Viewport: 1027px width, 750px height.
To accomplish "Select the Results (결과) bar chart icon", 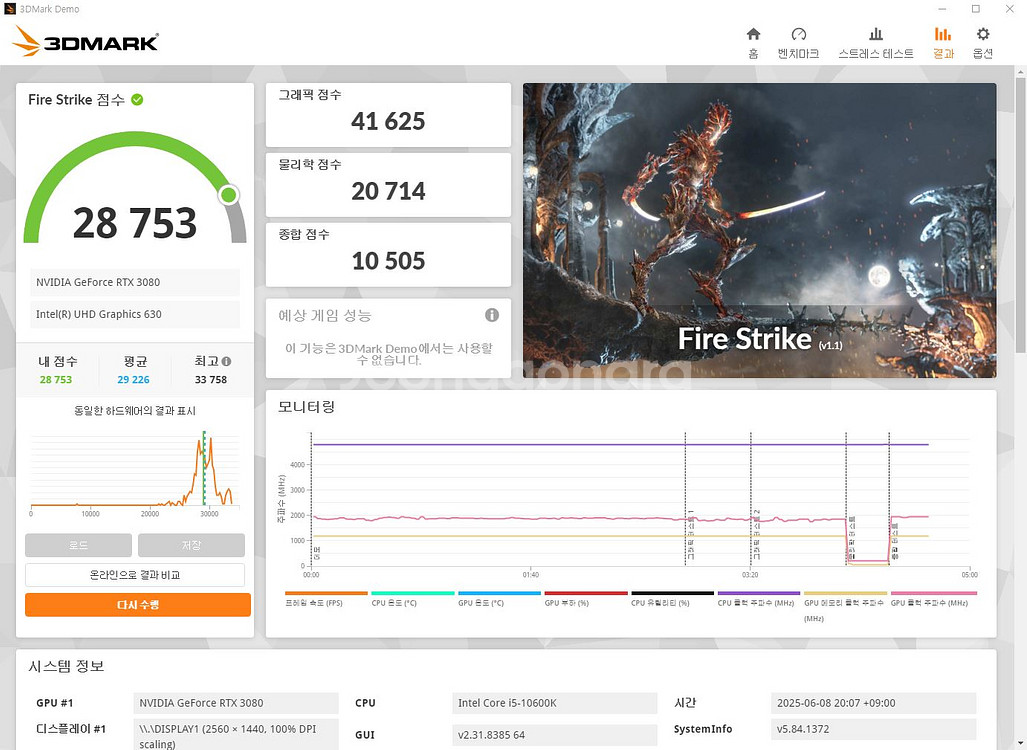I will [943, 34].
